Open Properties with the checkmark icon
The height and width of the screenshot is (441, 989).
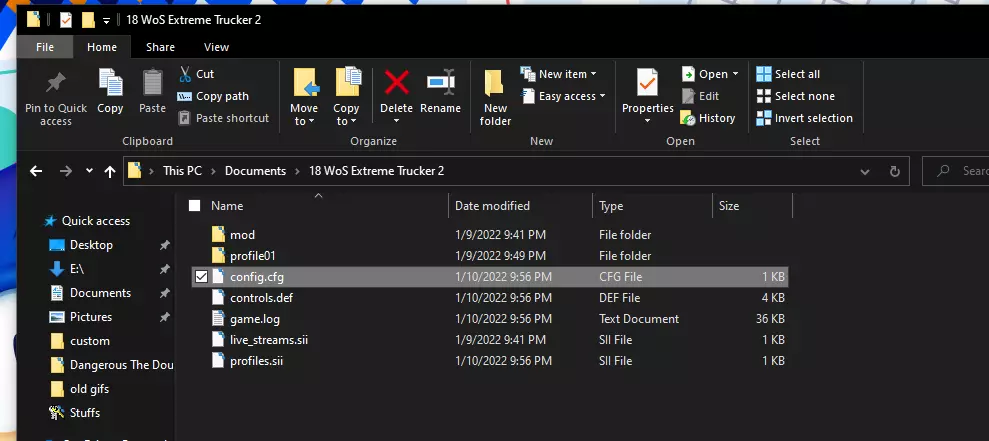click(x=647, y=83)
